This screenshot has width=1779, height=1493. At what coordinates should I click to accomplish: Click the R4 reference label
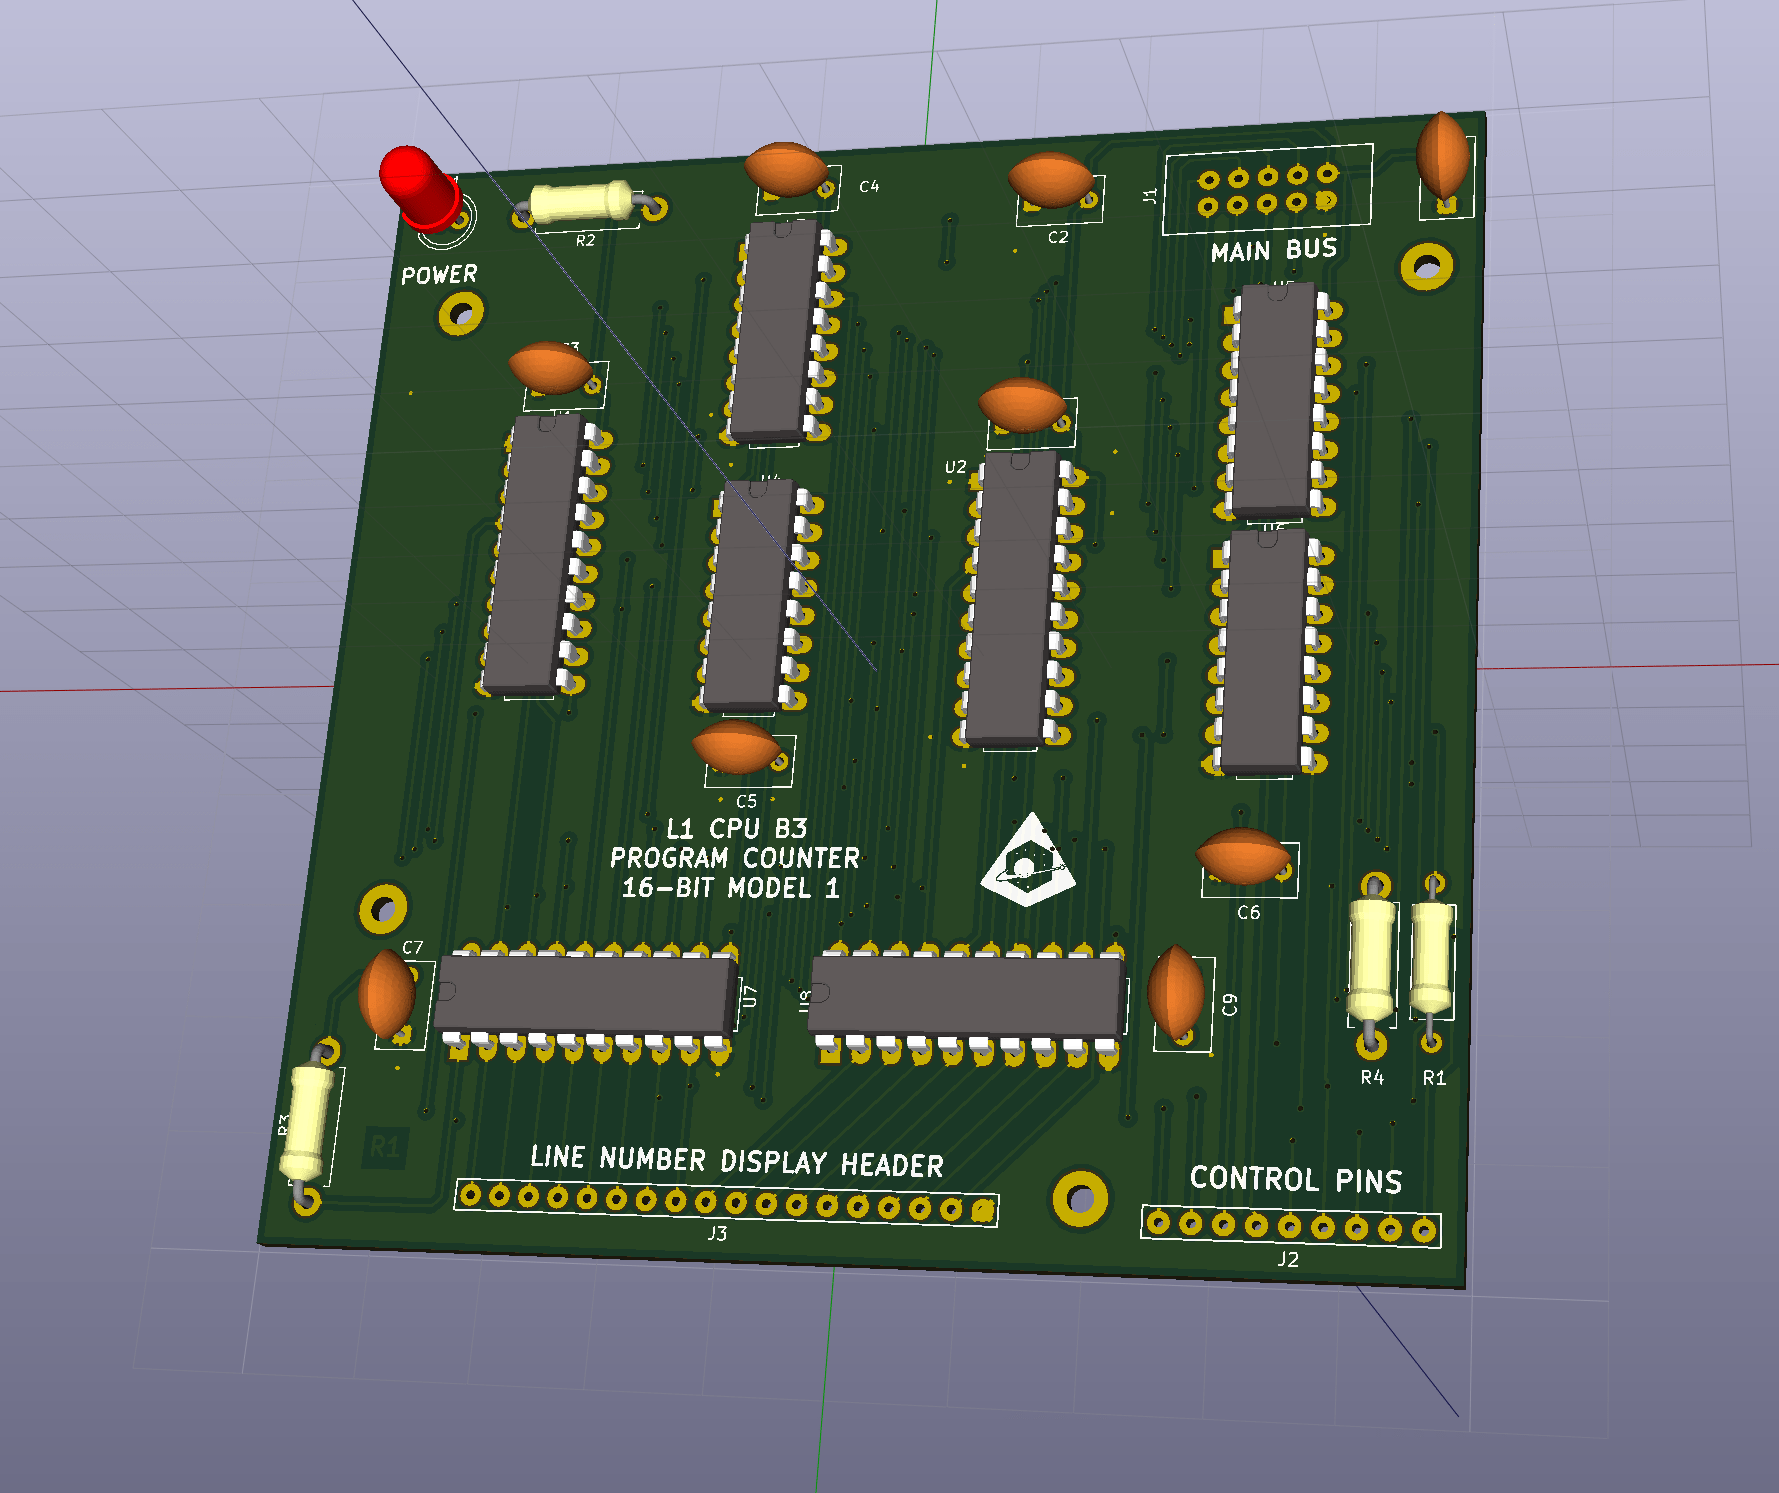click(1372, 1077)
